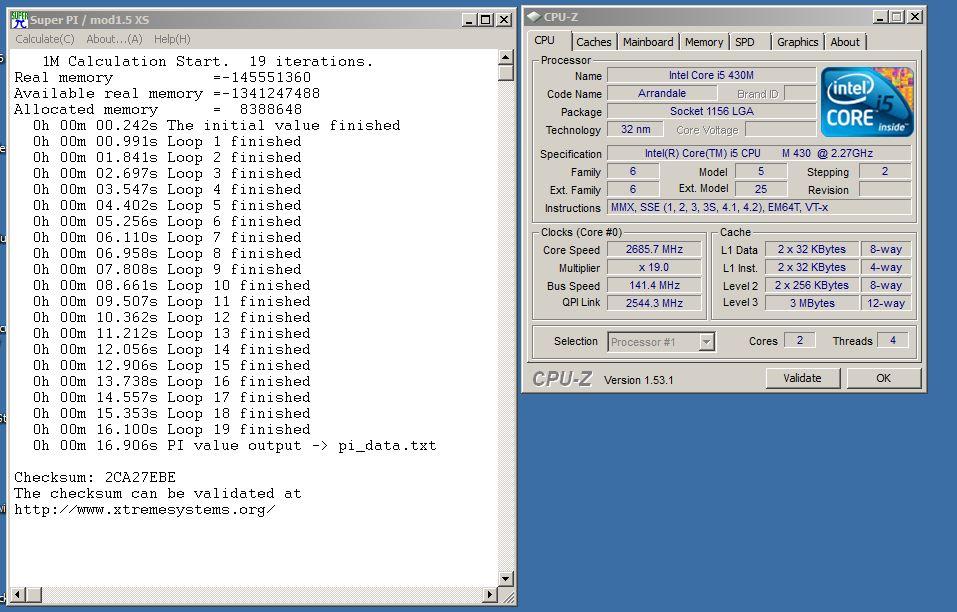The width and height of the screenshot is (957, 612).
Task: Click the Validate button in CPU-Z
Action: (802, 378)
